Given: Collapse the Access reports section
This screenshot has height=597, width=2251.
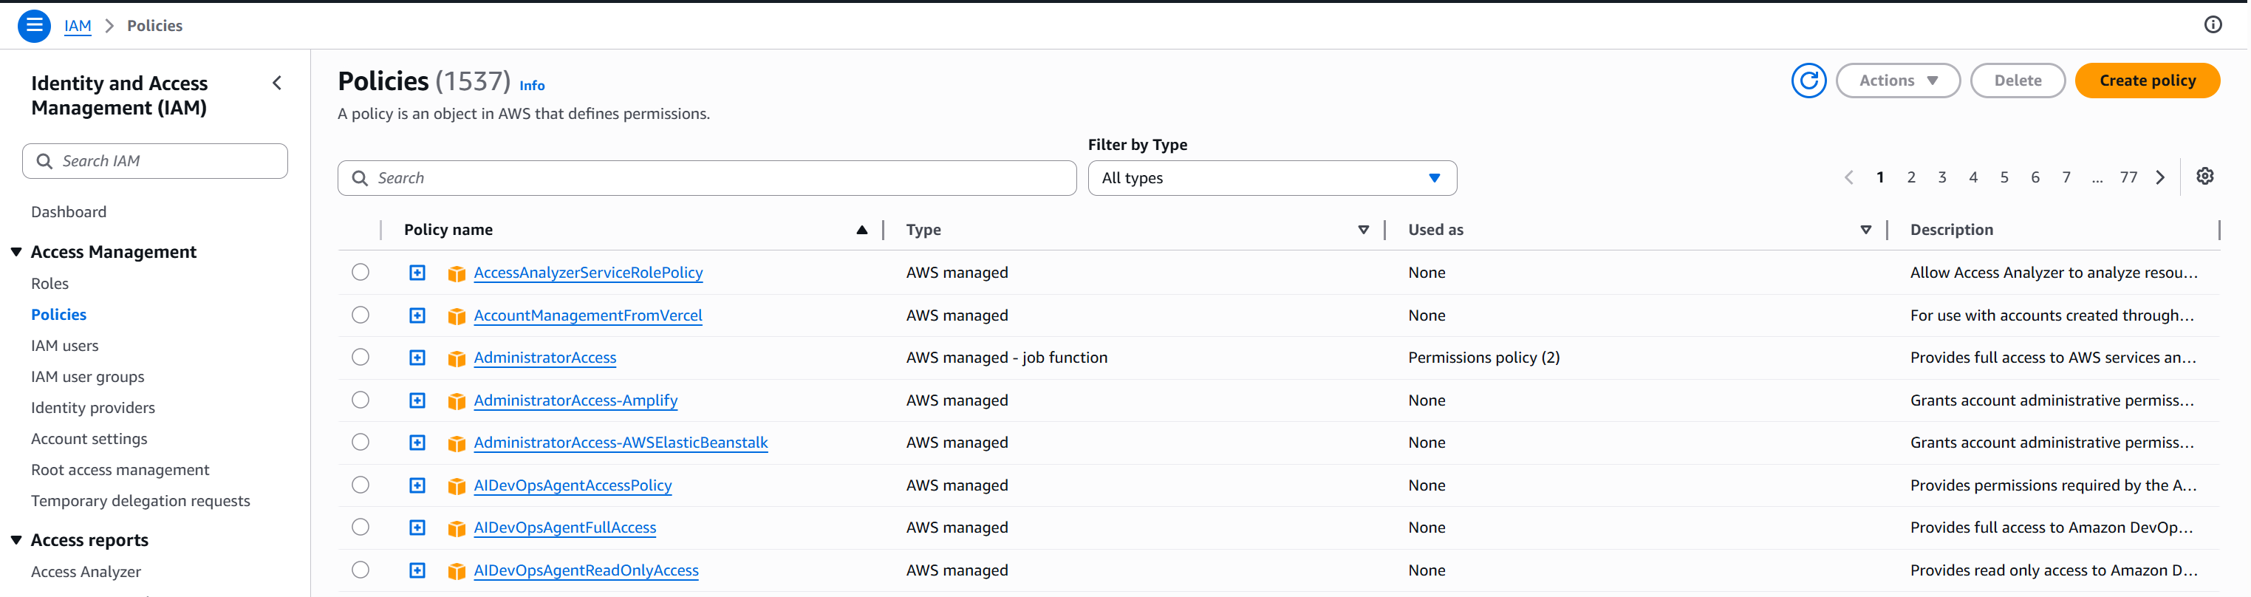Looking at the screenshot, I should click(x=17, y=540).
